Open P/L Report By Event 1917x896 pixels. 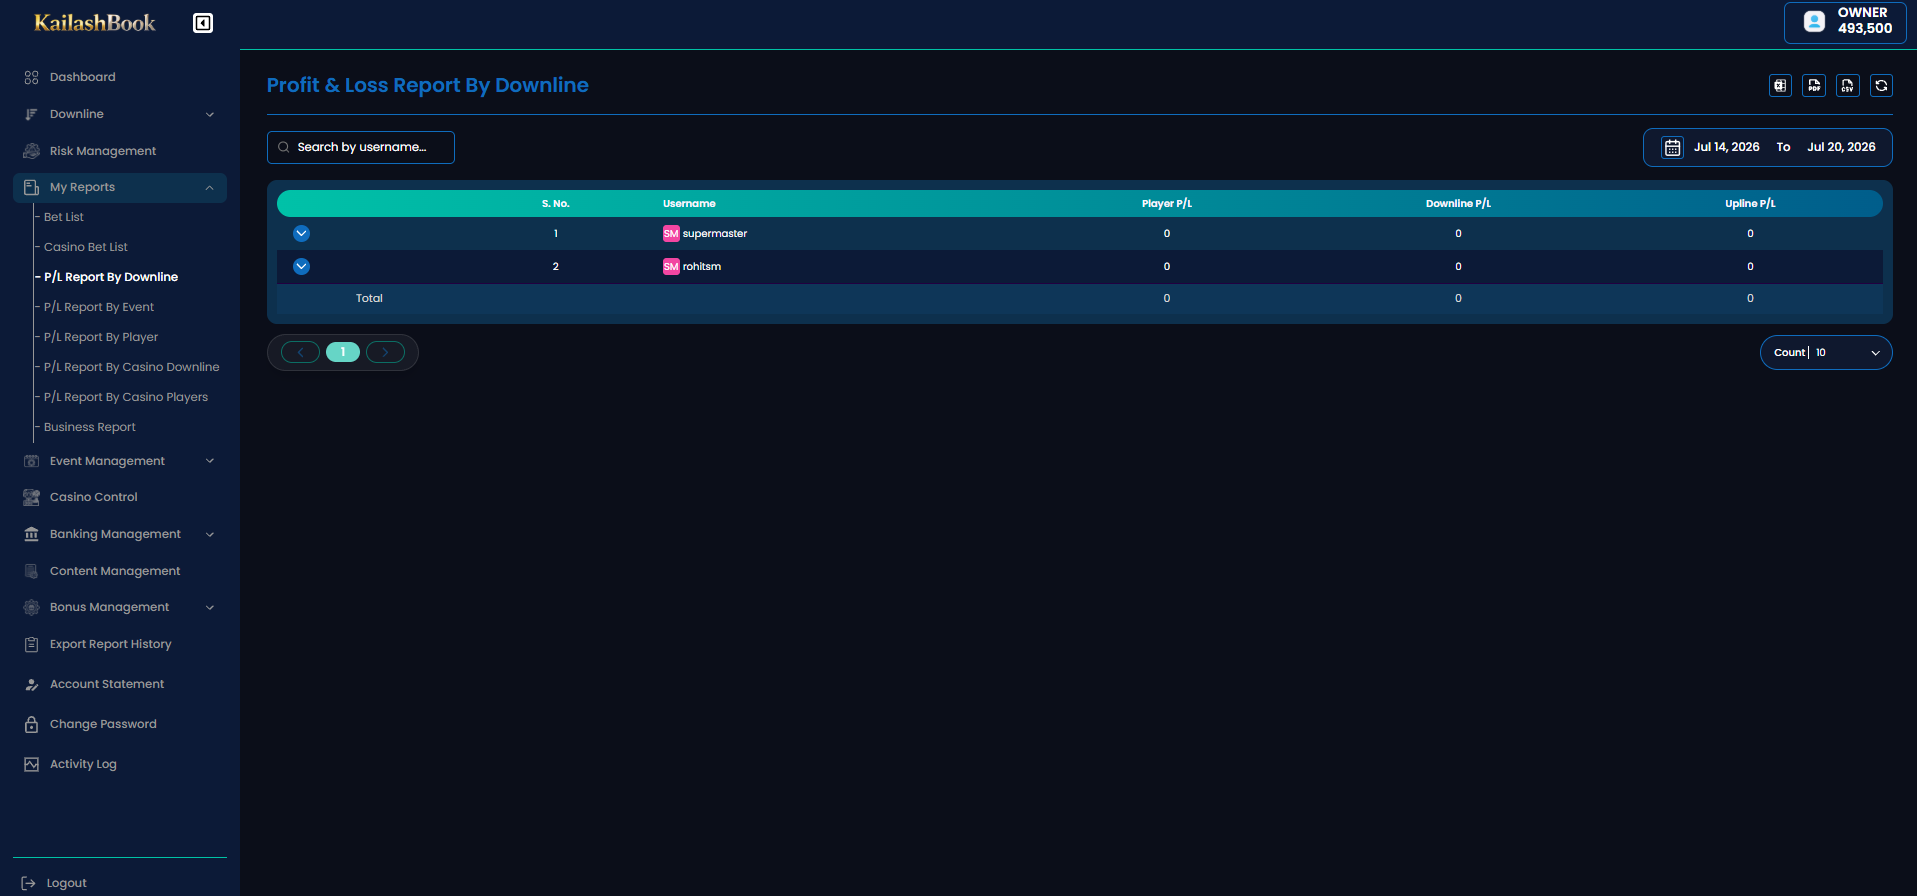tap(99, 307)
